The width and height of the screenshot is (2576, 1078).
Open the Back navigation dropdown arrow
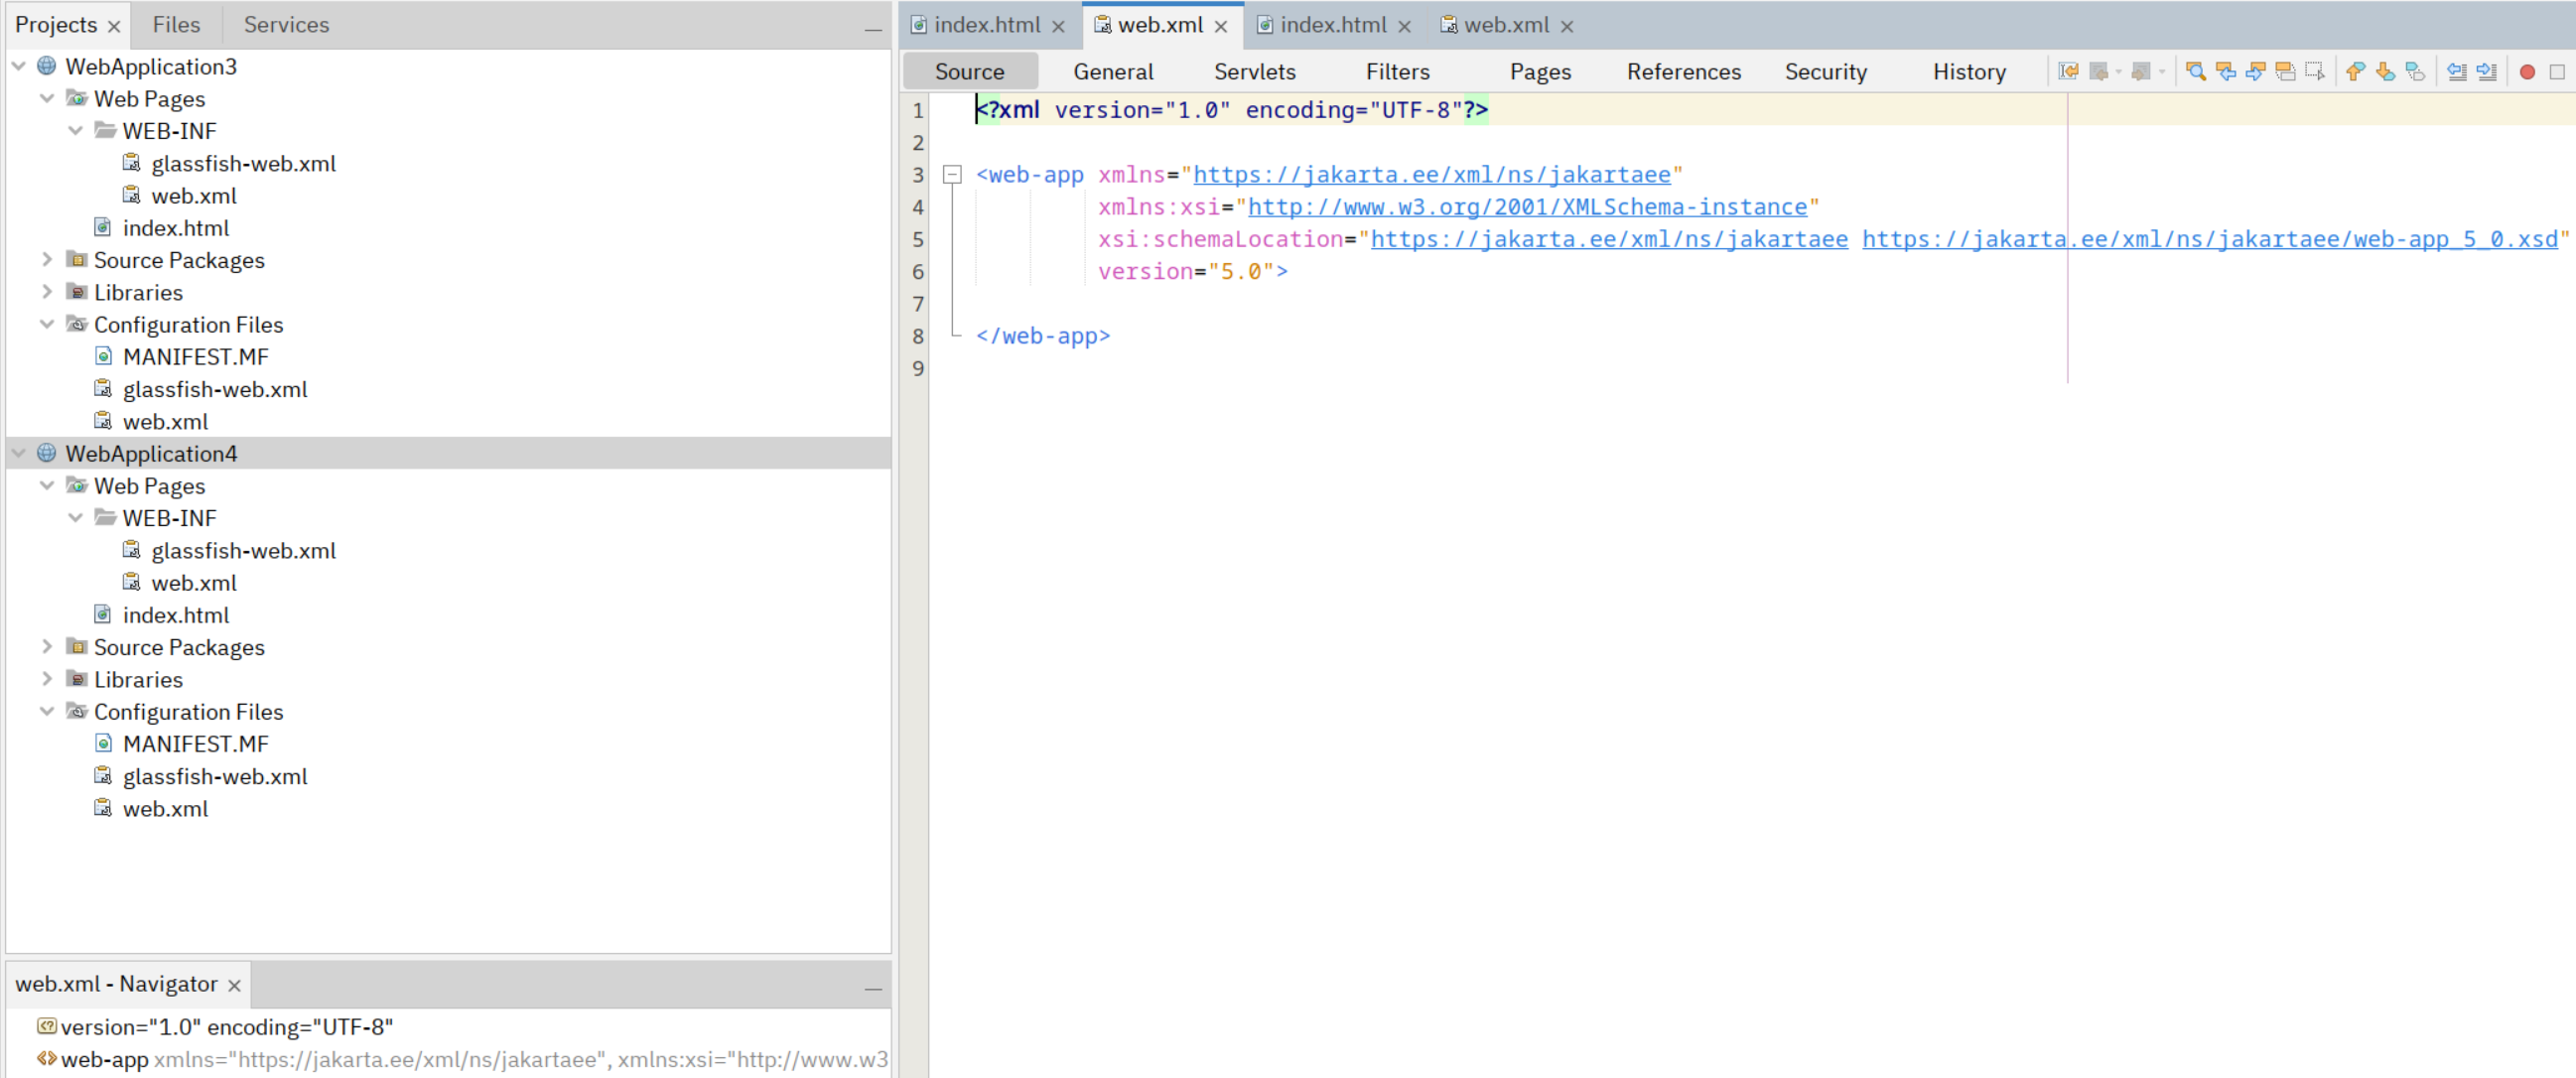pyautogui.click(x=2118, y=71)
